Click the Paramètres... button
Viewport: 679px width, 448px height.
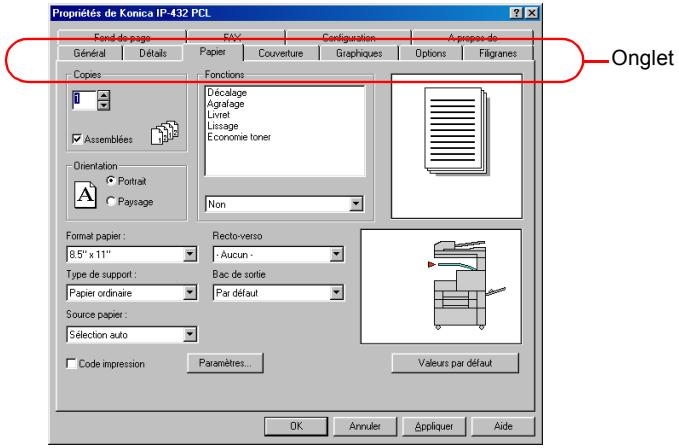tap(225, 363)
